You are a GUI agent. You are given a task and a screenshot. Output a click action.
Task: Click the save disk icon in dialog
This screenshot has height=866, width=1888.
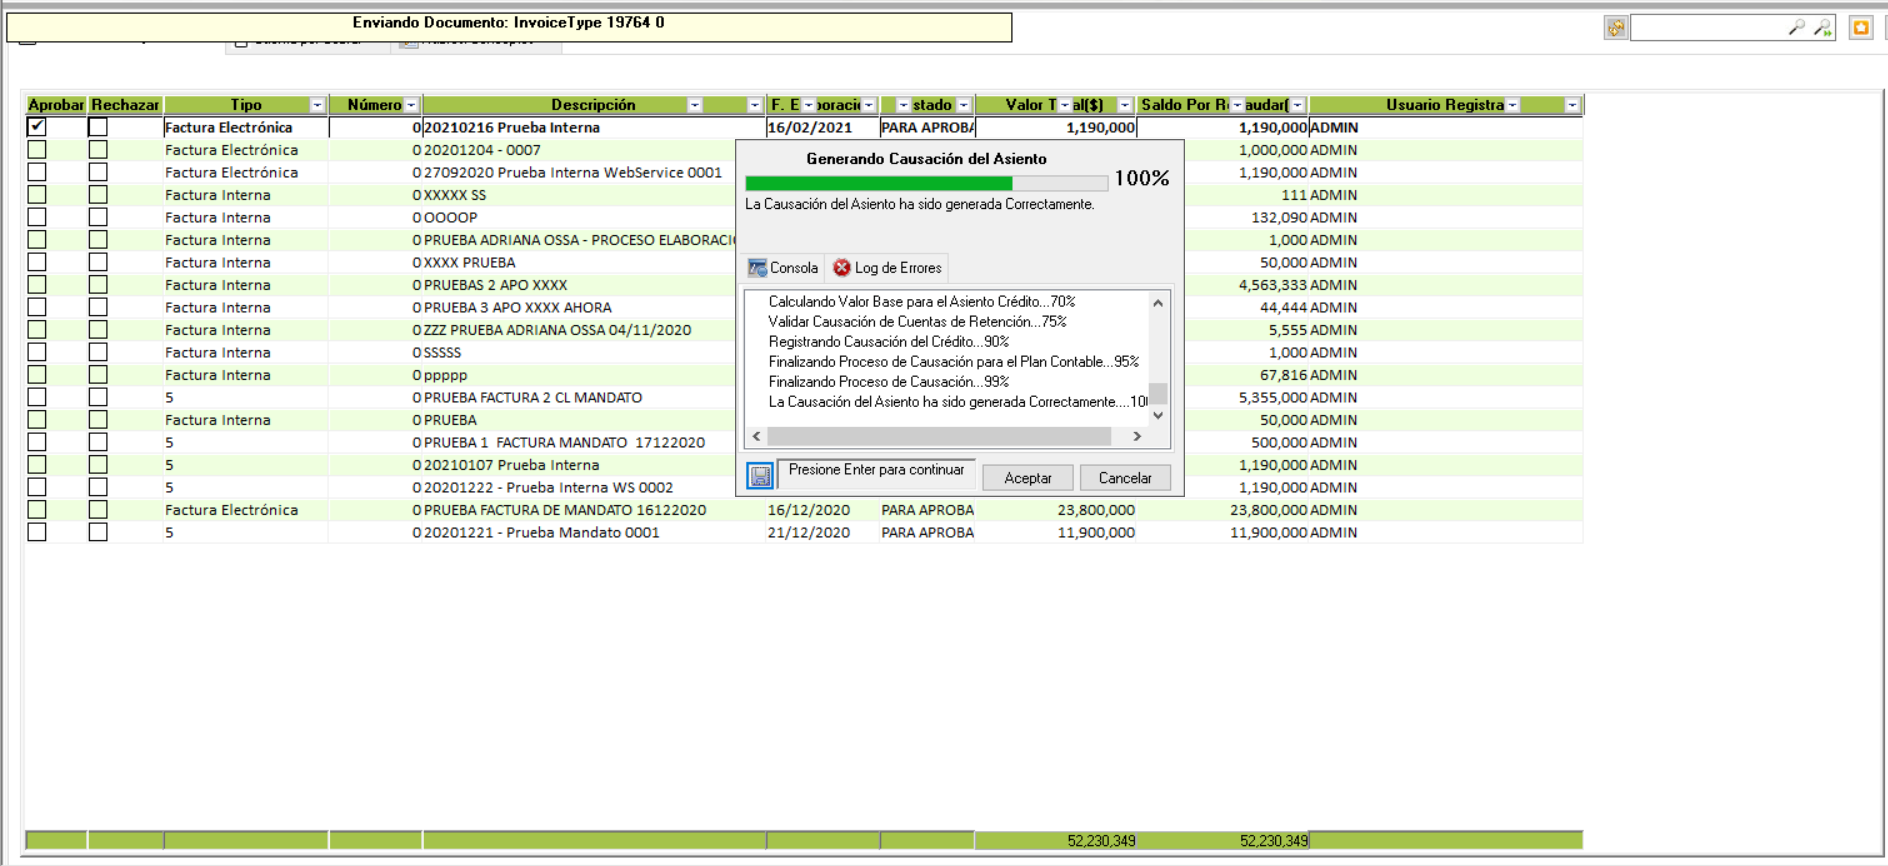[x=760, y=476]
